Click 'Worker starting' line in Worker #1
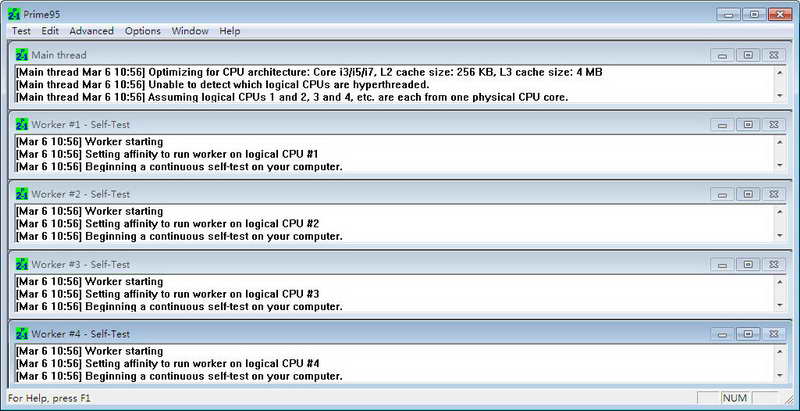The width and height of the screenshot is (800, 411). point(90,142)
